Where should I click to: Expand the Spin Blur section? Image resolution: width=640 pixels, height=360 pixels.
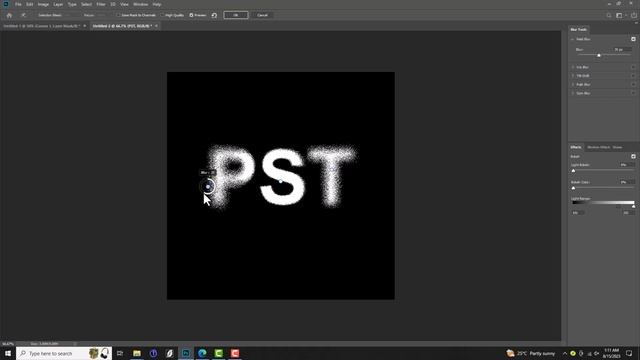coord(573,93)
